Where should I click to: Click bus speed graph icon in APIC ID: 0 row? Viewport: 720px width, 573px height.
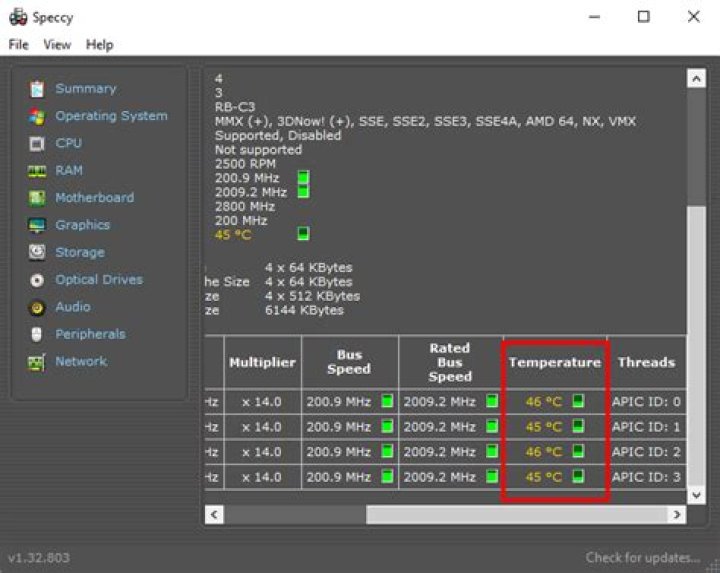click(388, 401)
